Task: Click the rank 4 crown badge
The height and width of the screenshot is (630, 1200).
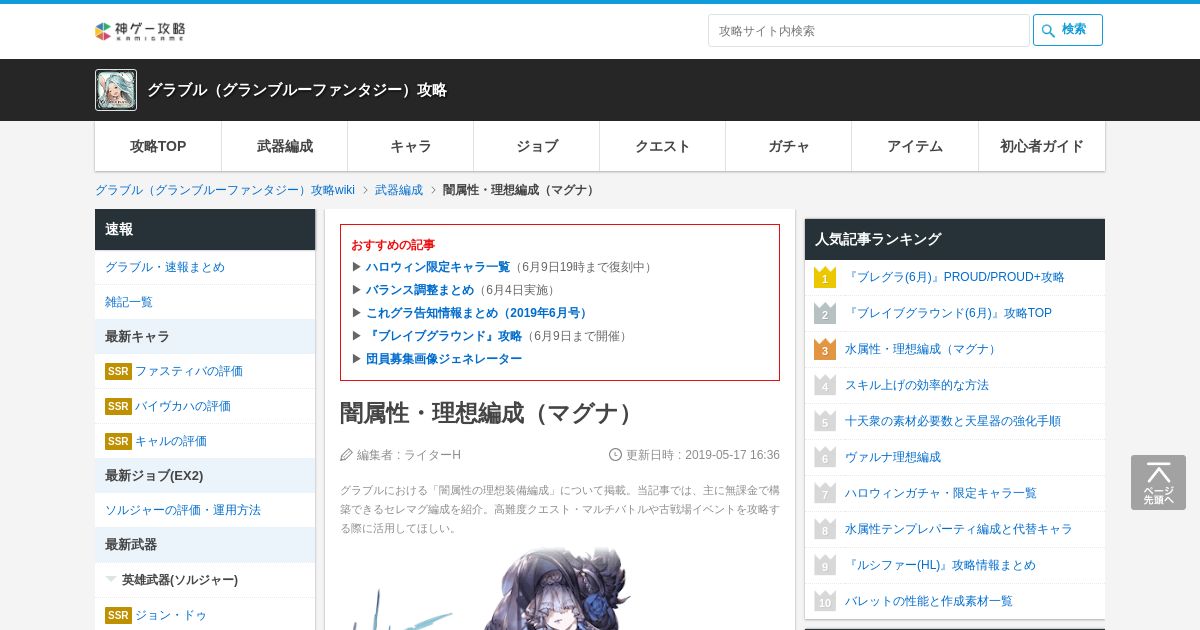Action: pos(825,385)
